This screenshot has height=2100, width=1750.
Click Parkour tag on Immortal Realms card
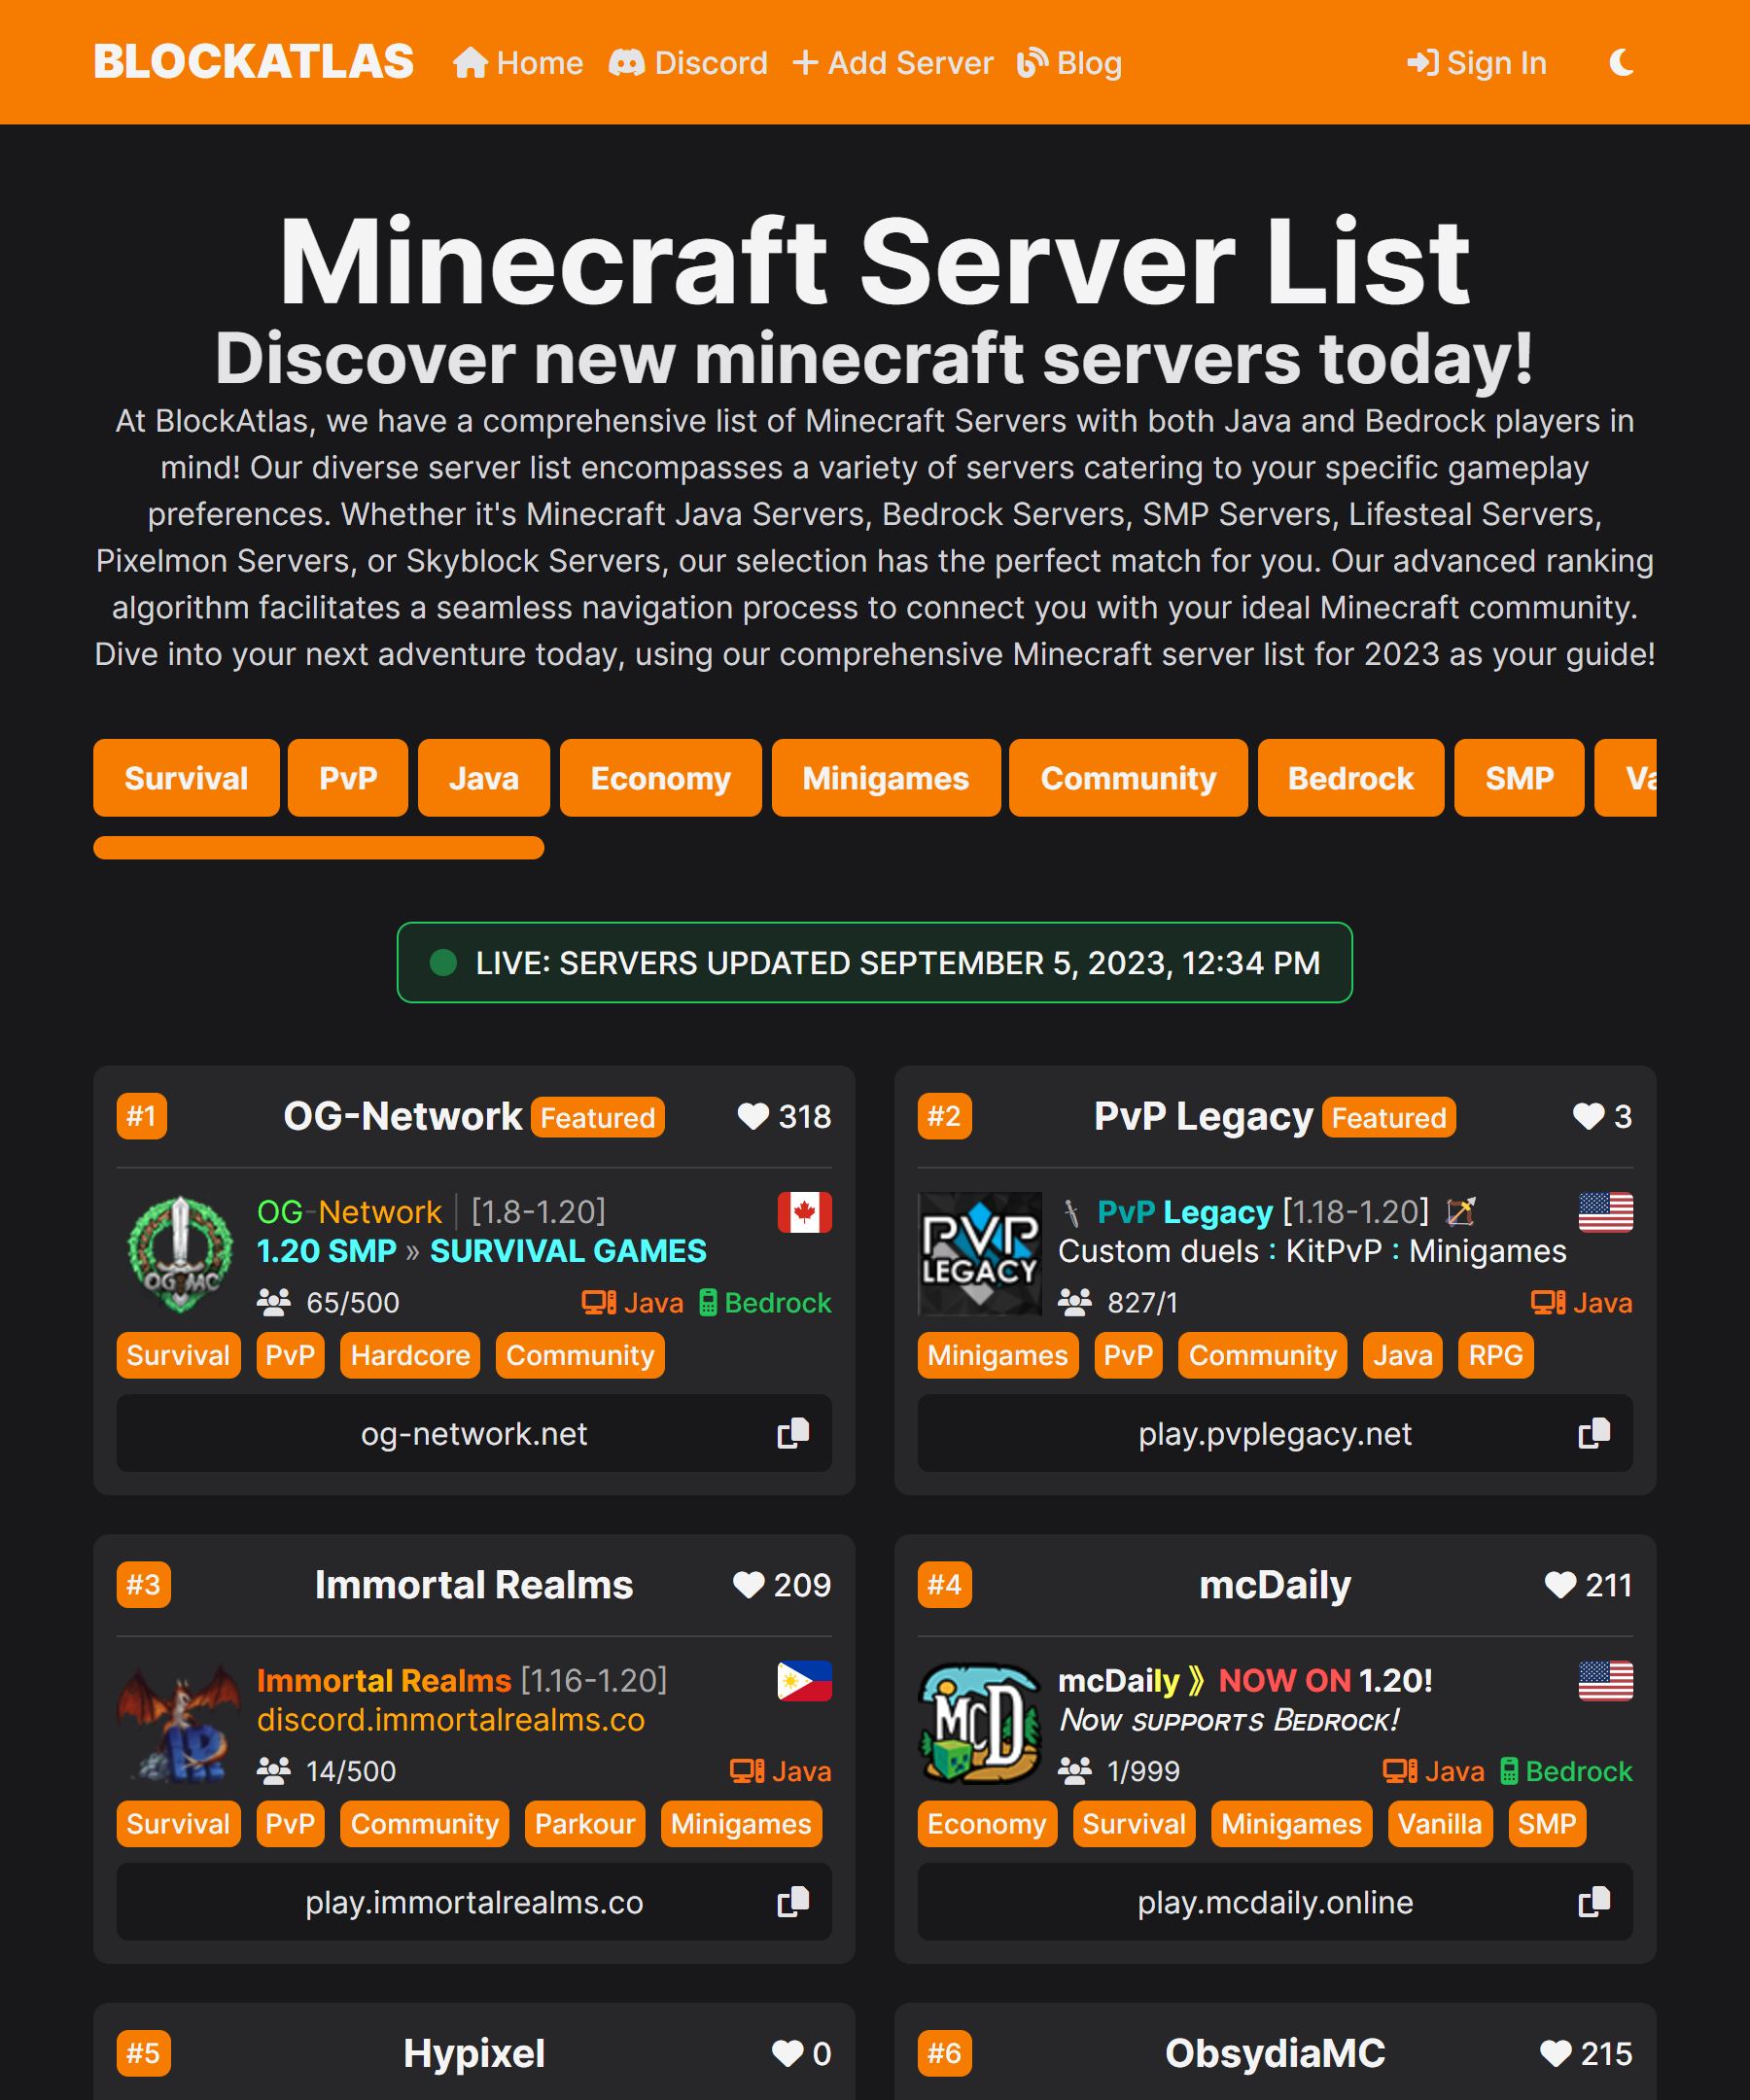[585, 1823]
